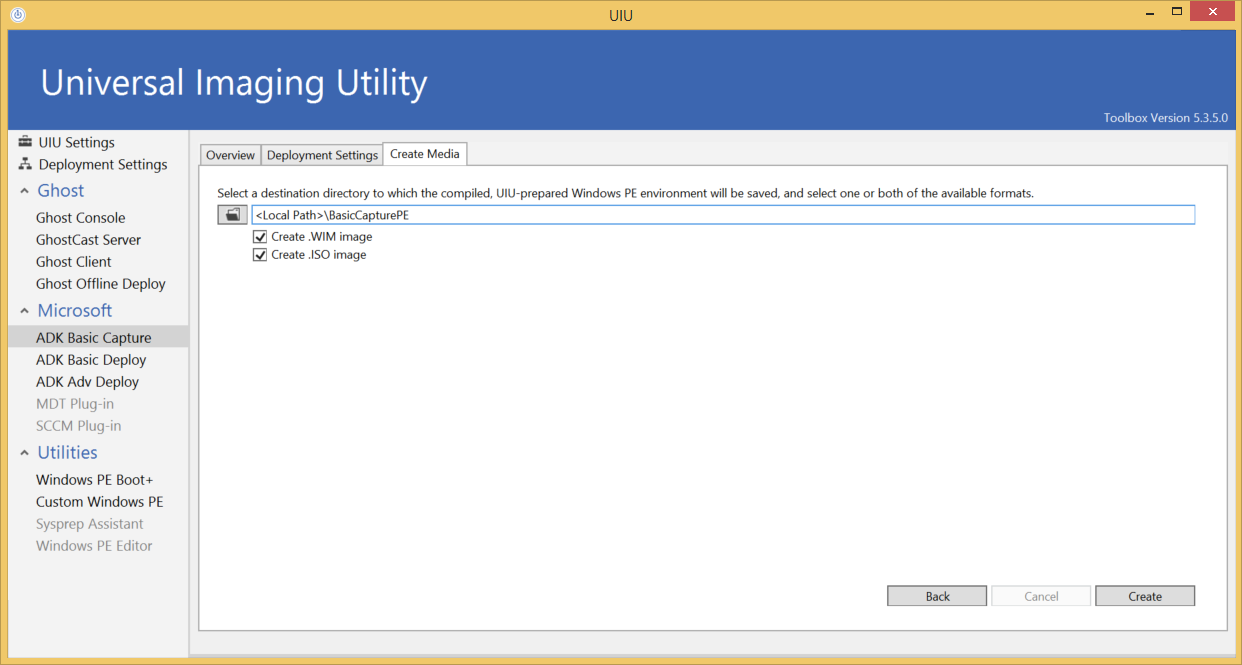The height and width of the screenshot is (665, 1242).
Task: Maximize the UIU window
Action: [x=1177, y=12]
